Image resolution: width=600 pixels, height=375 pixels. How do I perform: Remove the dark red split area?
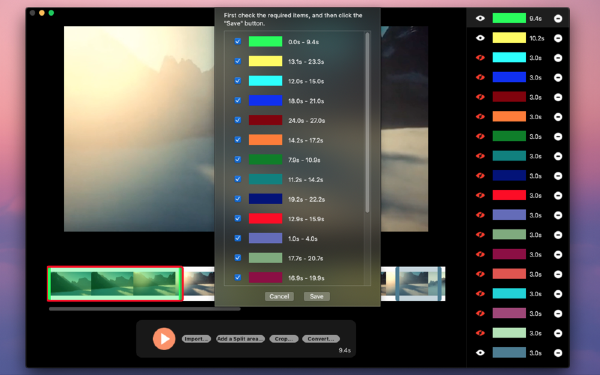point(558,97)
